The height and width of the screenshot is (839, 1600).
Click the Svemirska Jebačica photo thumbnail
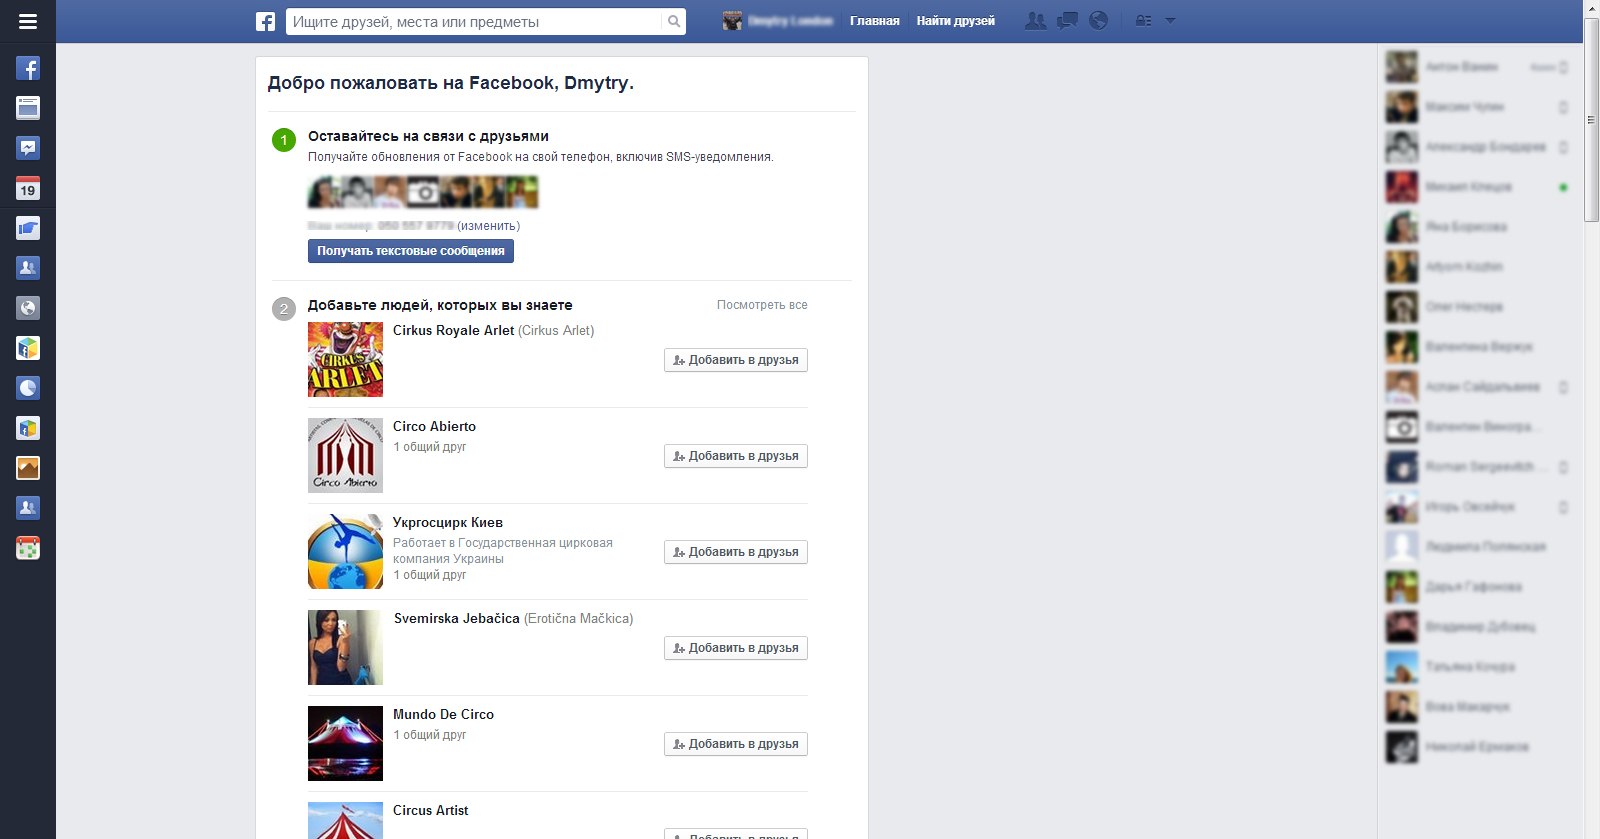pos(345,648)
